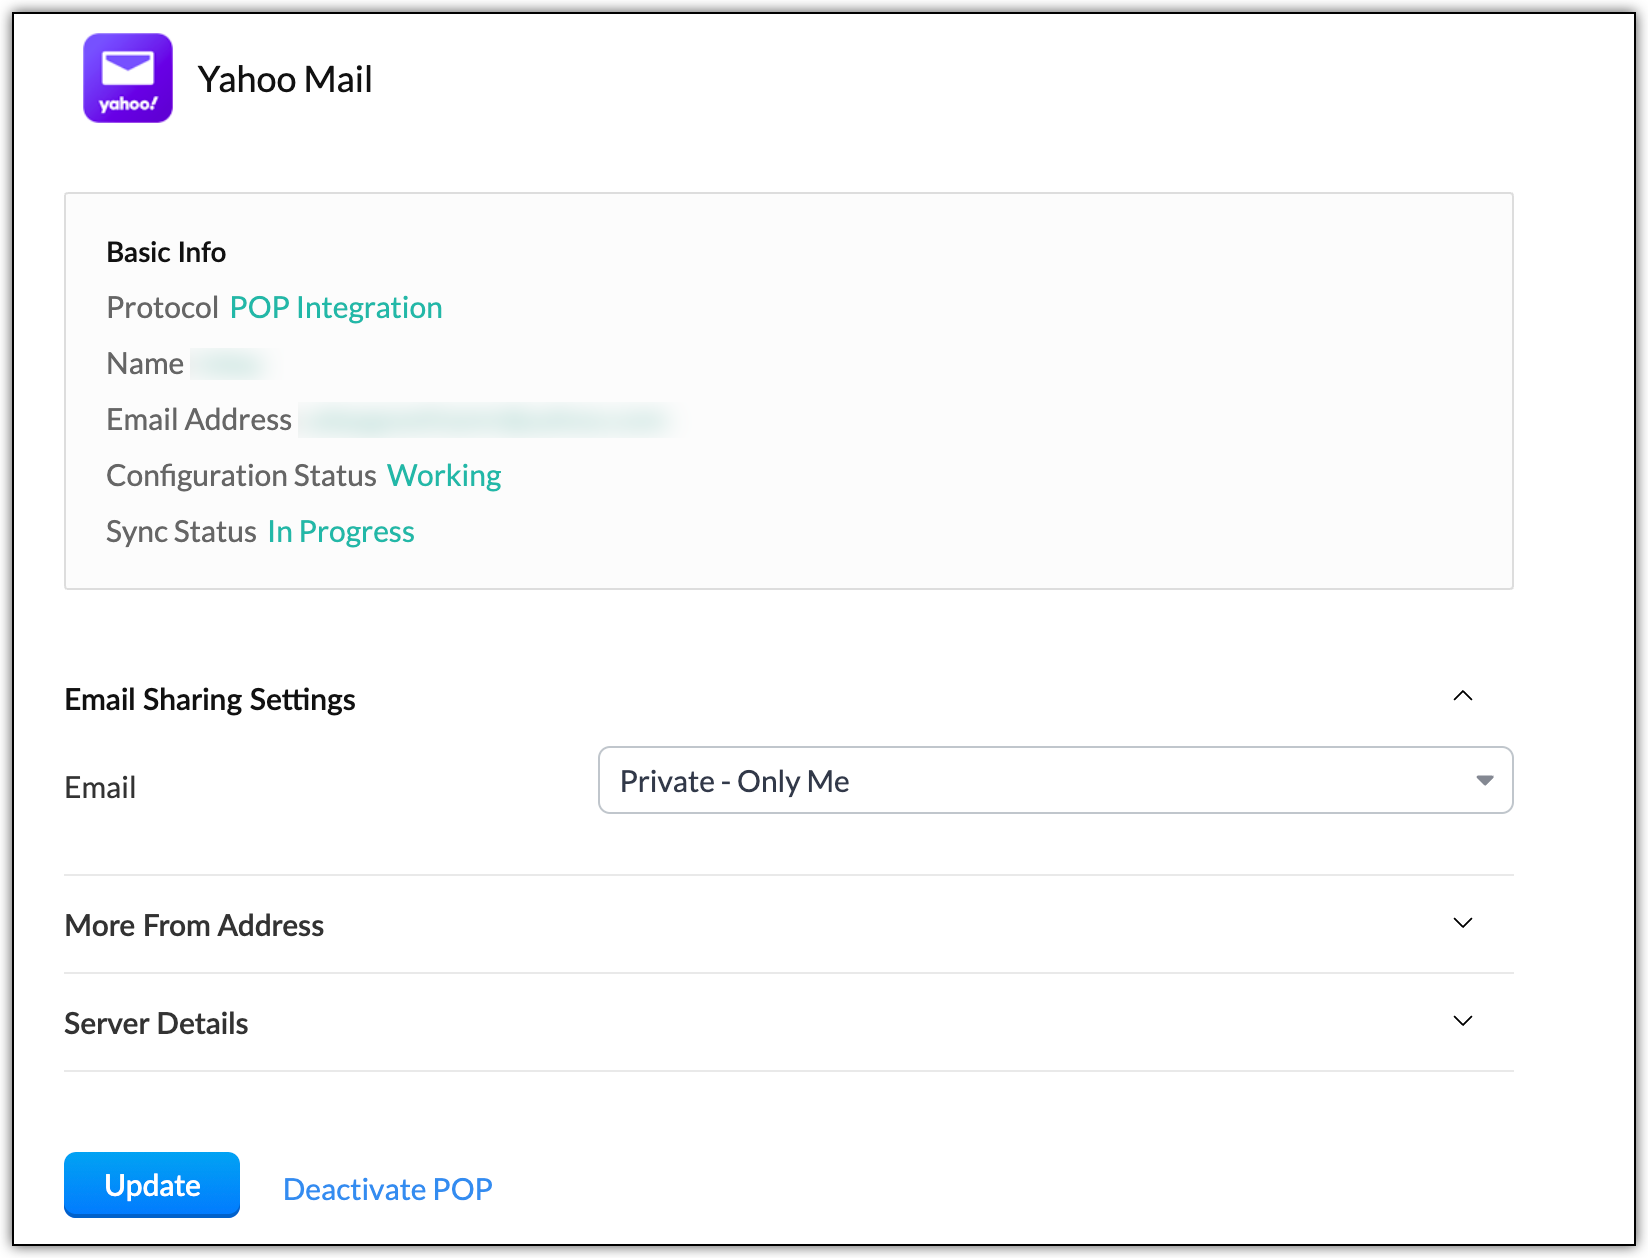Click the Email label beside the sharing dropdown

[x=100, y=788]
